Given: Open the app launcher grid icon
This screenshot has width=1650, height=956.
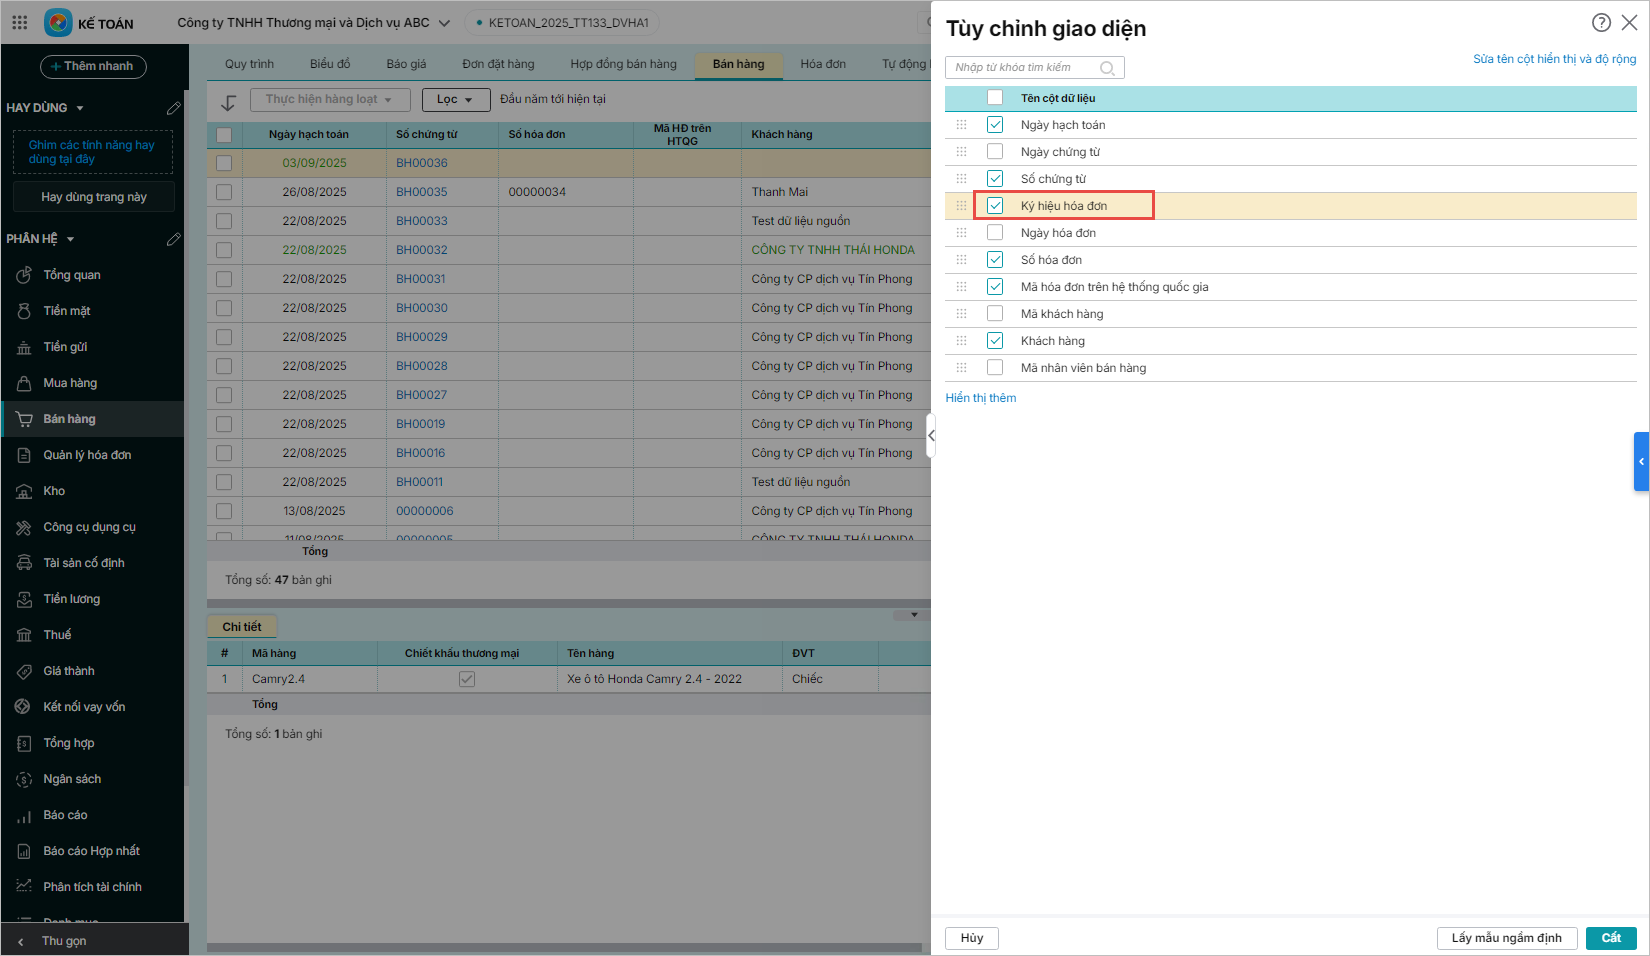Looking at the screenshot, I should (20, 22).
